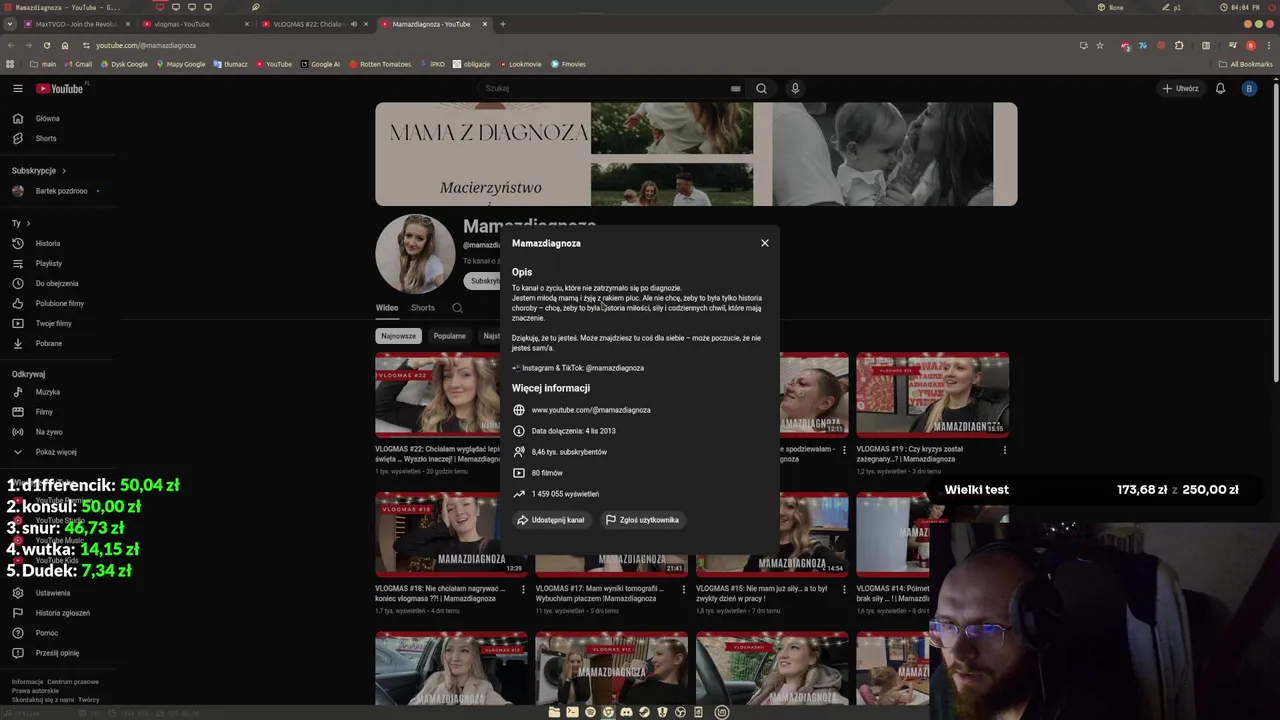
Task: Open Chrome three-dot menu
Action: pyautogui.click(x=1269, y=45)
